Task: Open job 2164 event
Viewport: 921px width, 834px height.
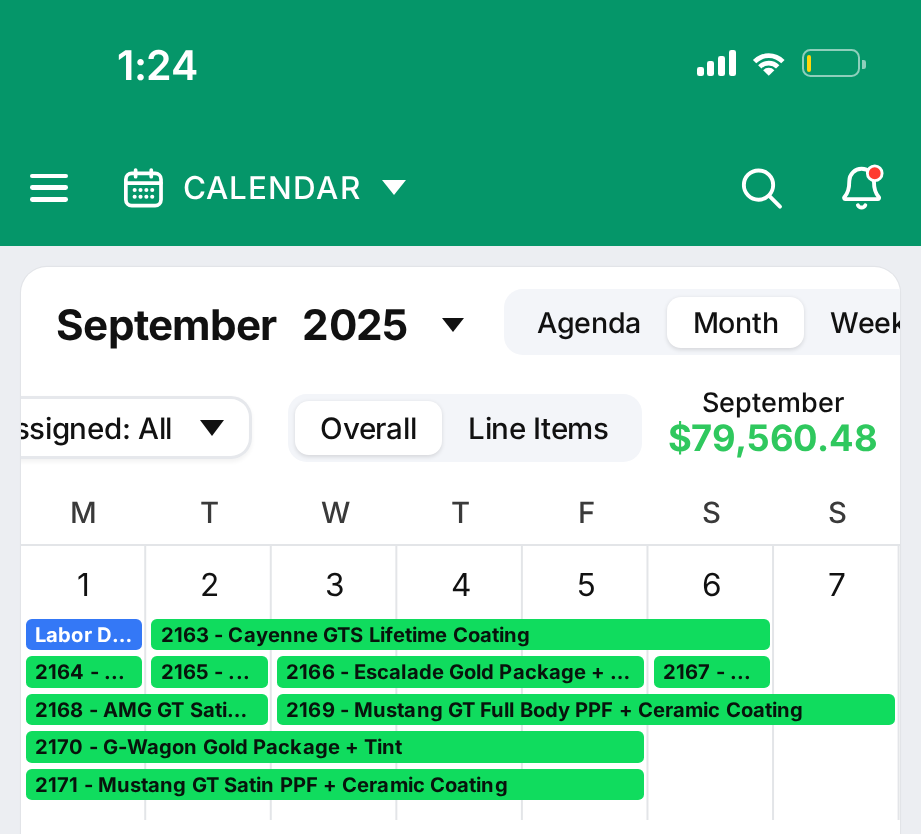Action: (84, 672)
